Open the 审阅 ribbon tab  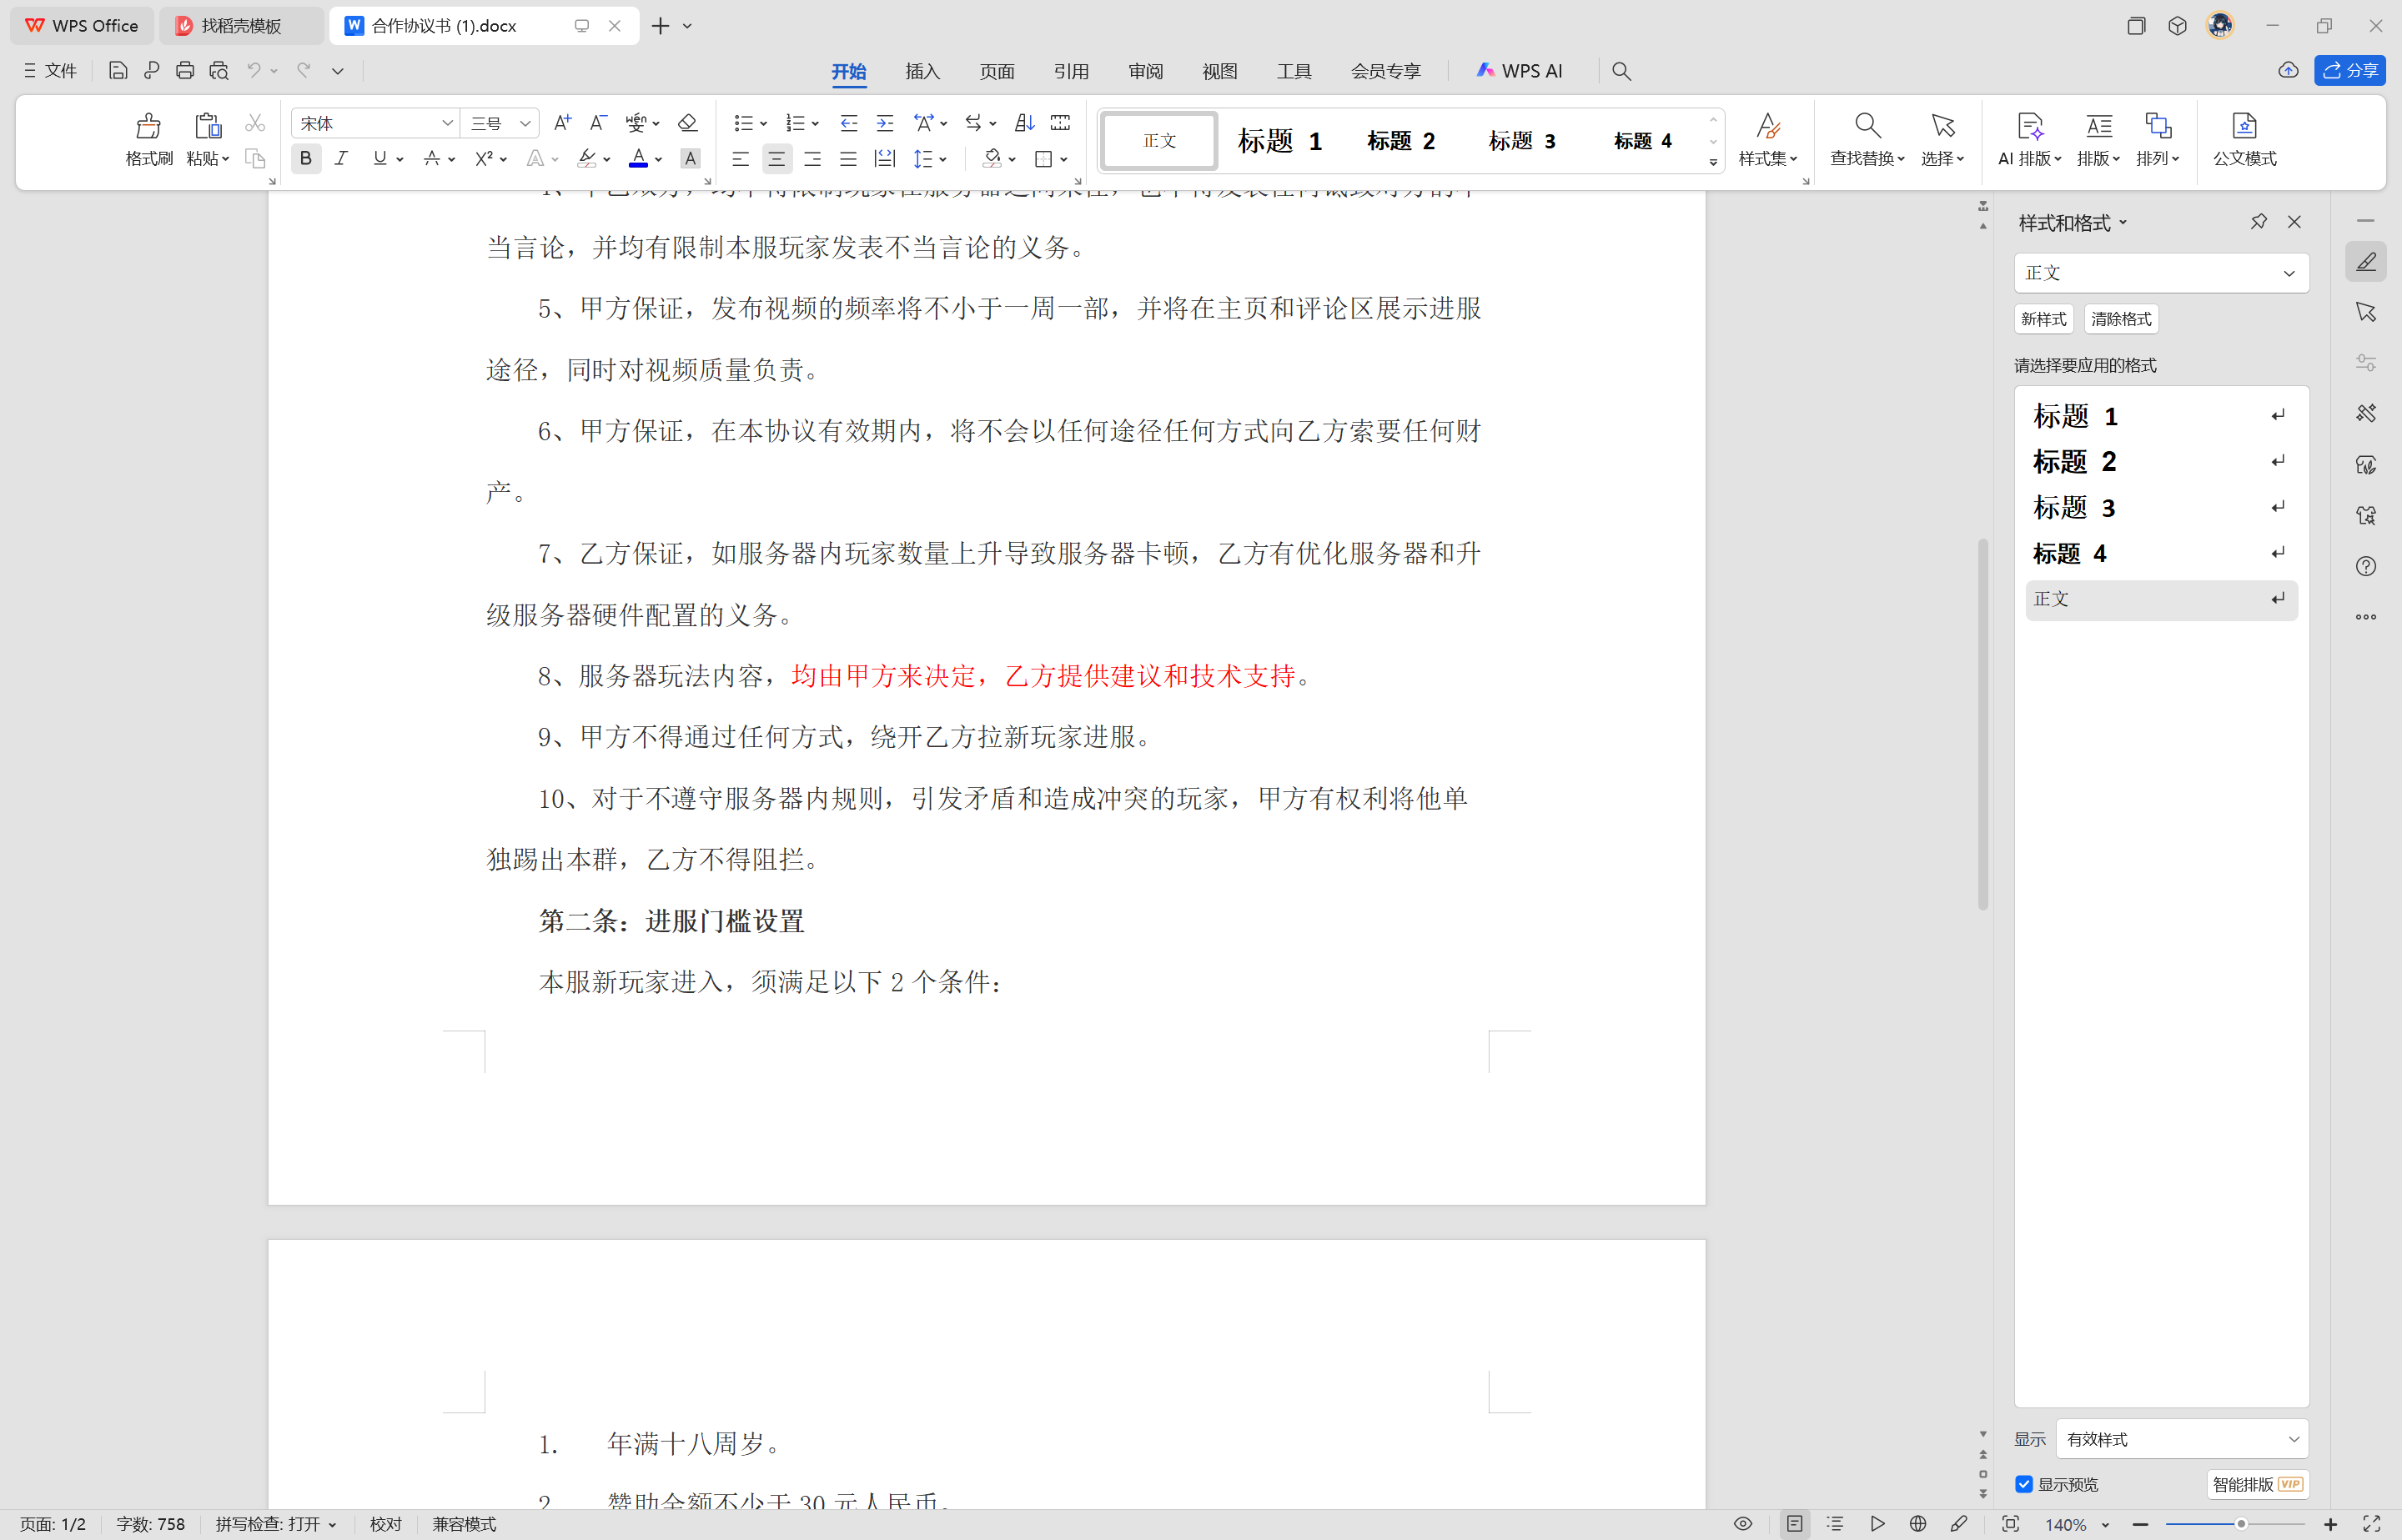[x=1145, y=71]
